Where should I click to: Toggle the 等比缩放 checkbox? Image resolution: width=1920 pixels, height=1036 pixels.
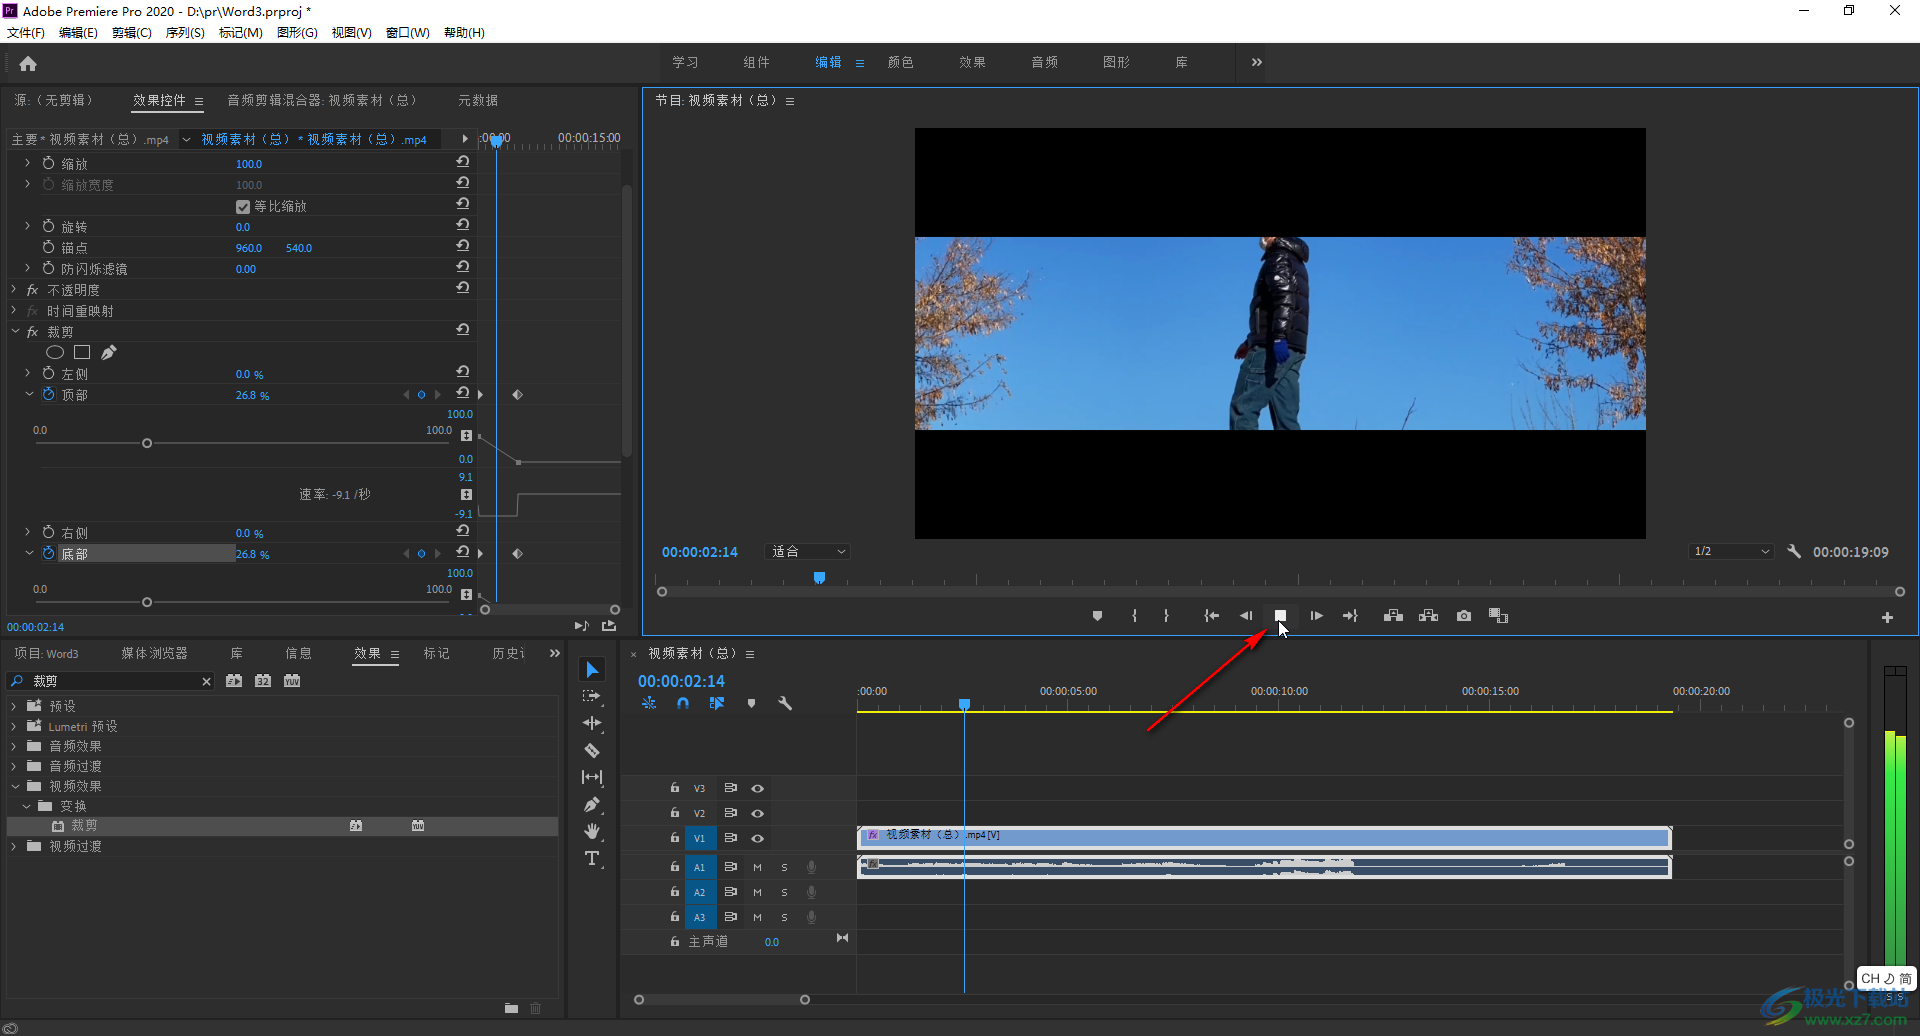point(243,207)
